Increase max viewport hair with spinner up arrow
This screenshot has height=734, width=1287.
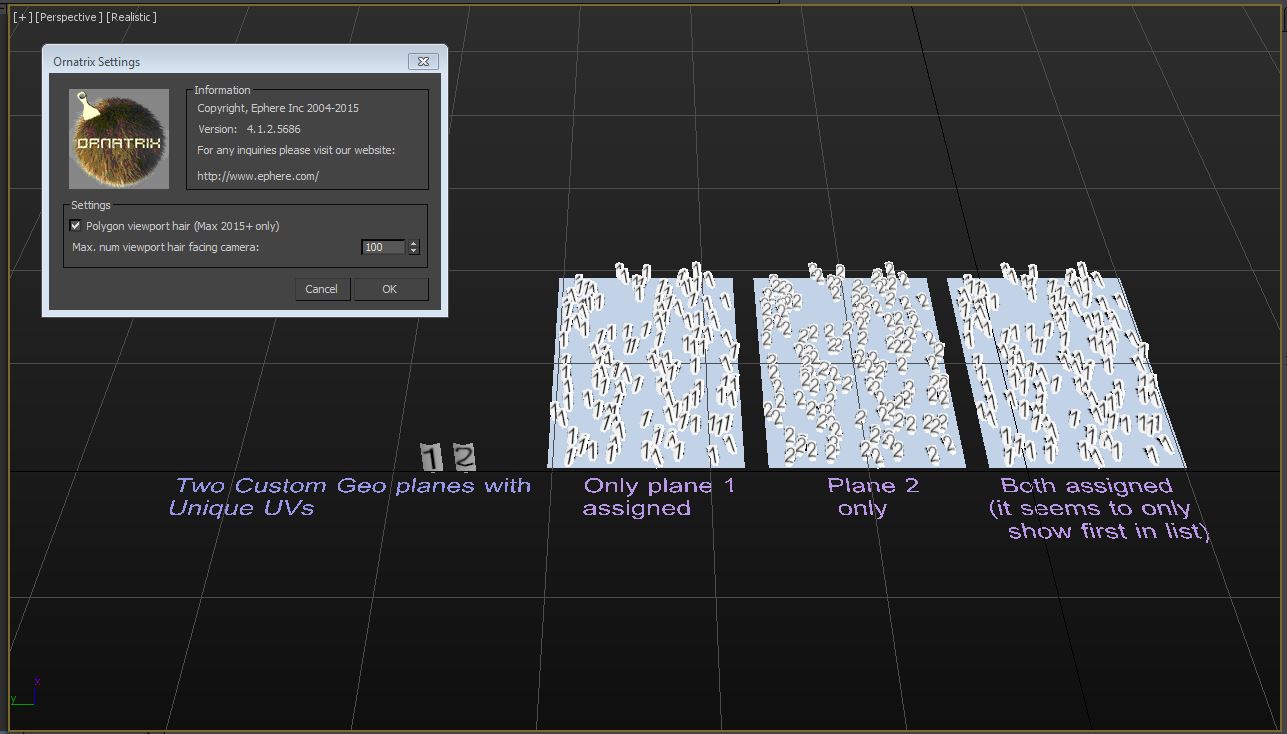click(414, 243)
